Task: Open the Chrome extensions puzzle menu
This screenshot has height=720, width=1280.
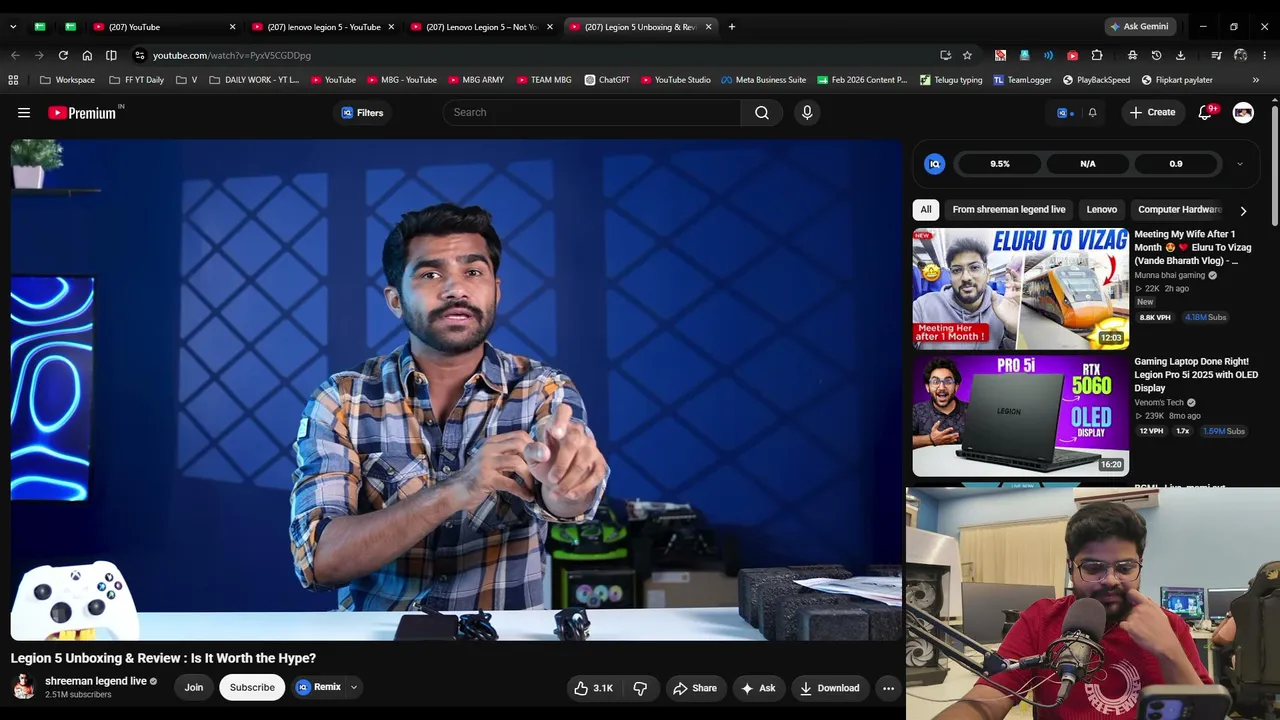Action: point(1097,55)
